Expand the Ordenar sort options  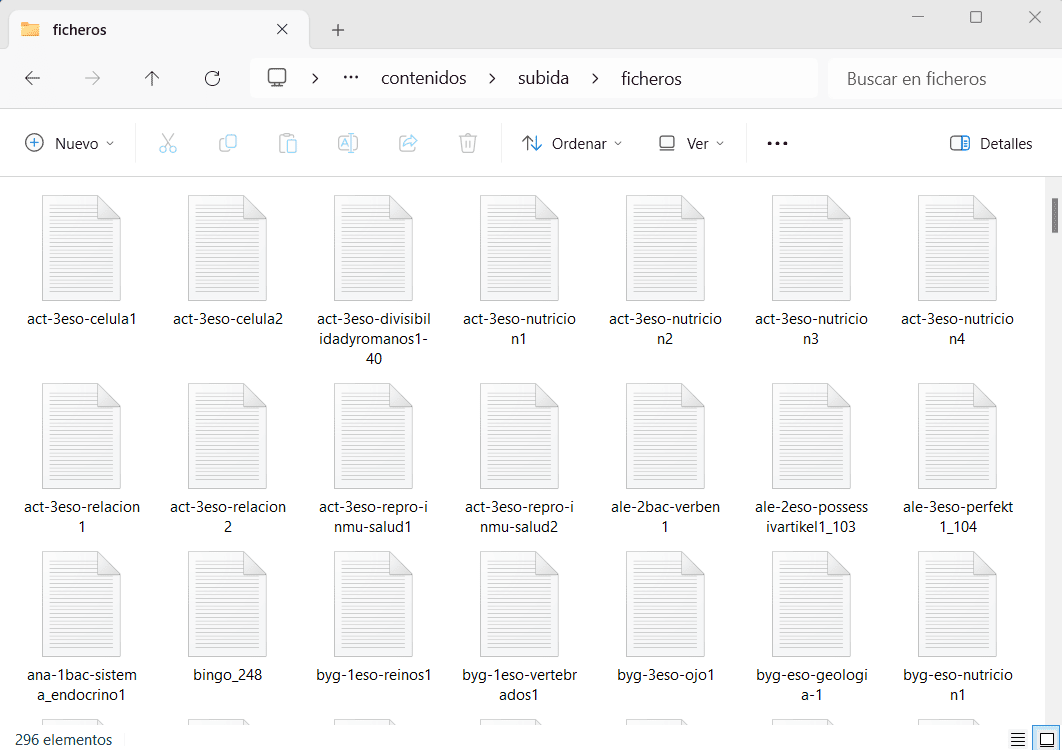click(x=572, y=143)
